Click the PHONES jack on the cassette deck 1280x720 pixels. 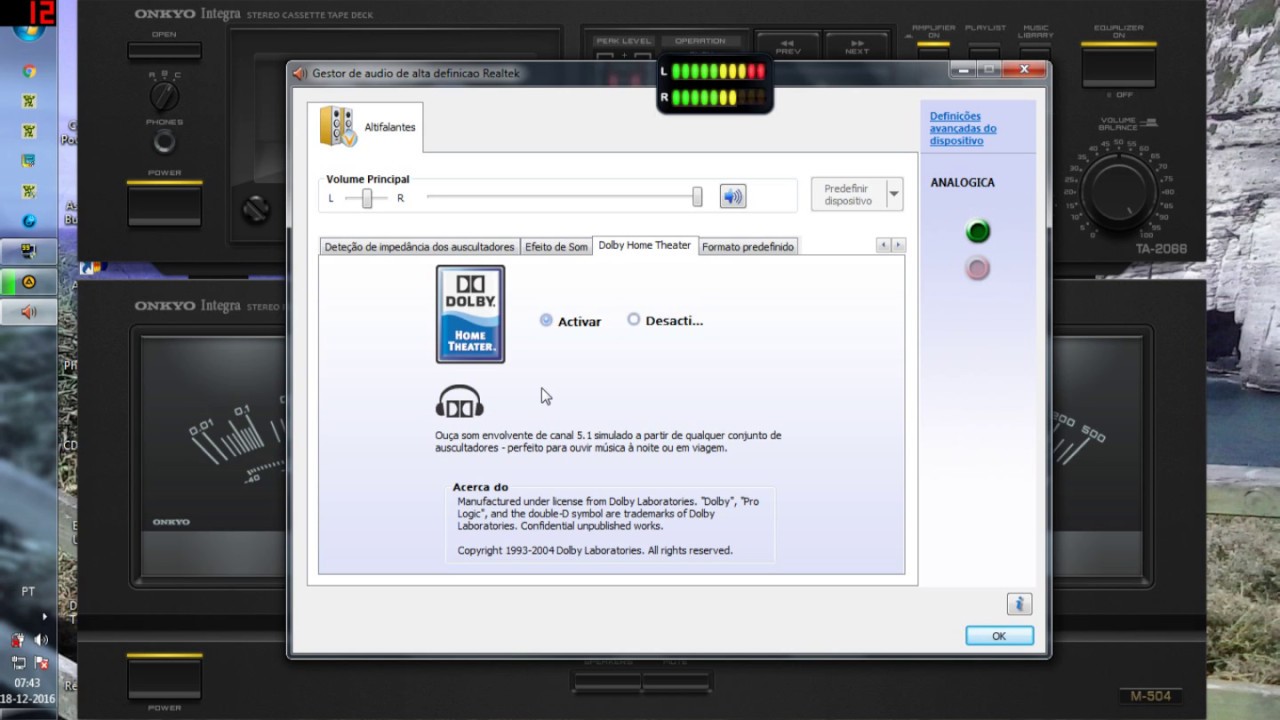click(164, 143)
